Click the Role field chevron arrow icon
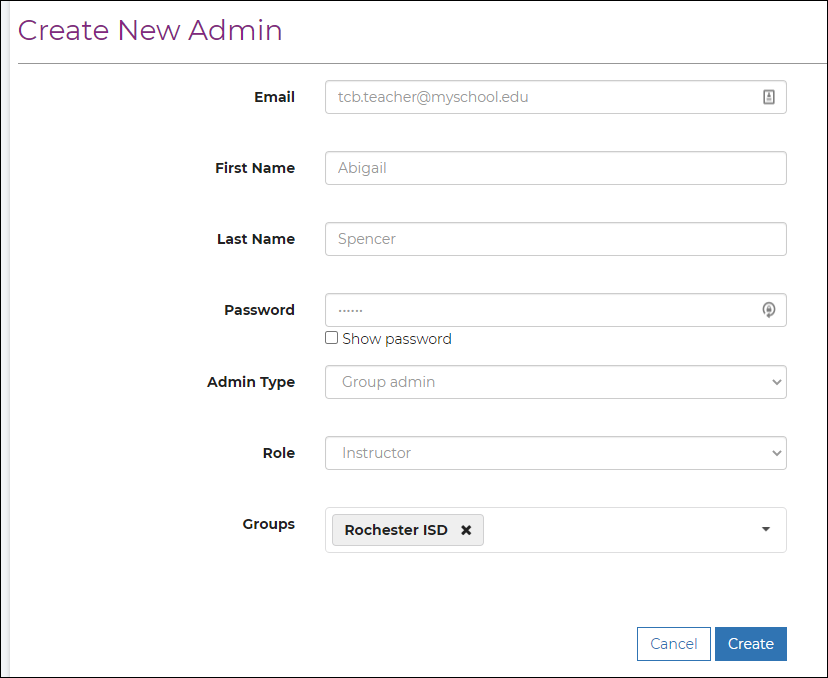This screenshot has width=828, height=678. [x=777, y=452]
